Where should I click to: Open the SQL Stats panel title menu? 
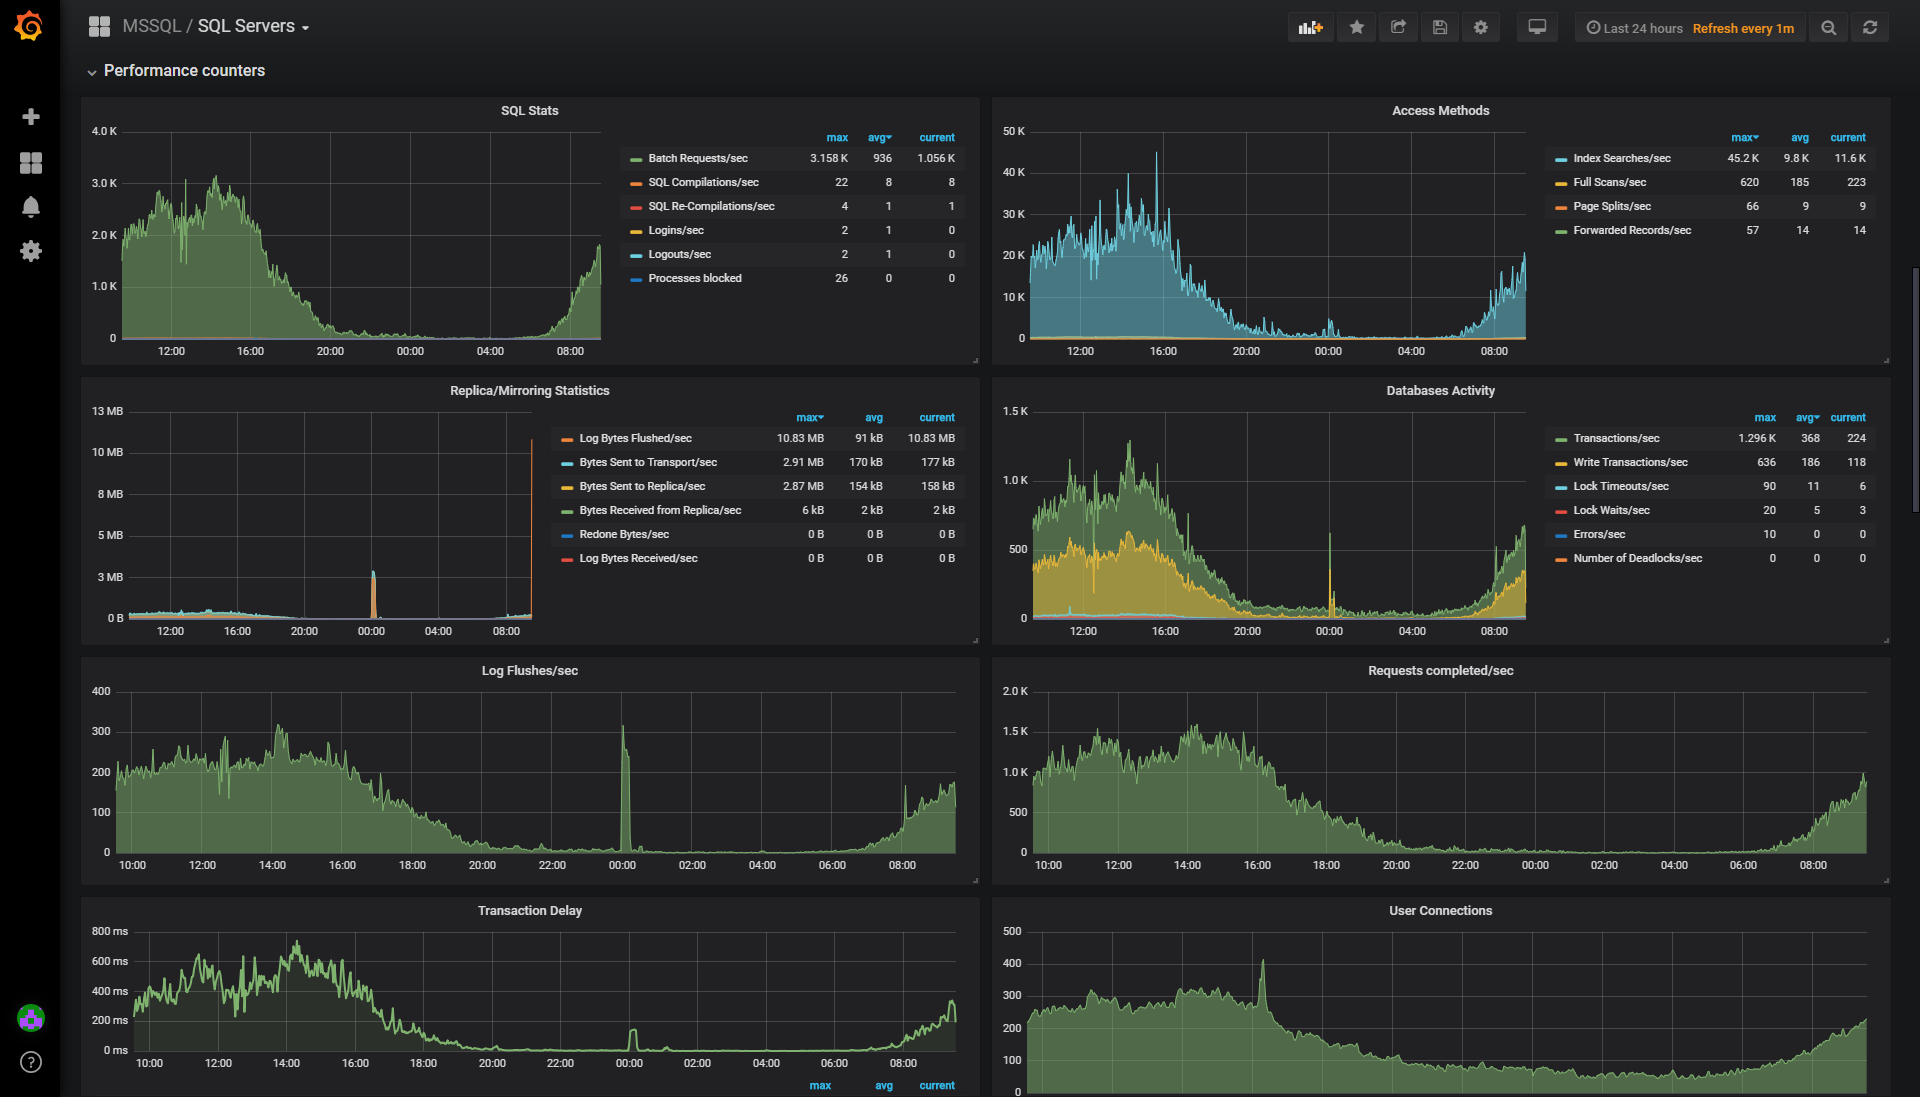point(529,111)
